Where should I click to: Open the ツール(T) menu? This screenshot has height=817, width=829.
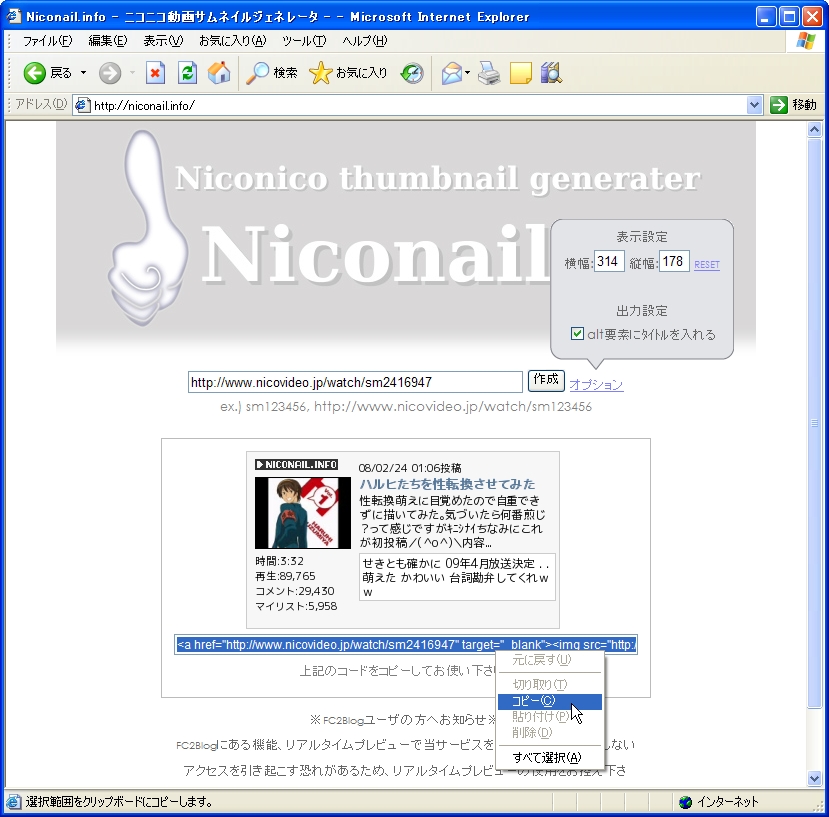[304, 41]
